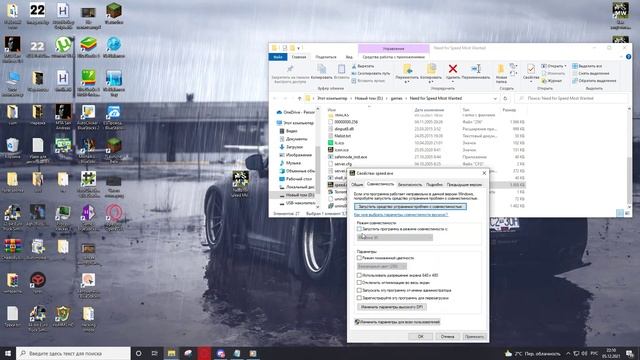Click the change high DPI settings button
Viewport: 640px width, 360px height.
392,307
